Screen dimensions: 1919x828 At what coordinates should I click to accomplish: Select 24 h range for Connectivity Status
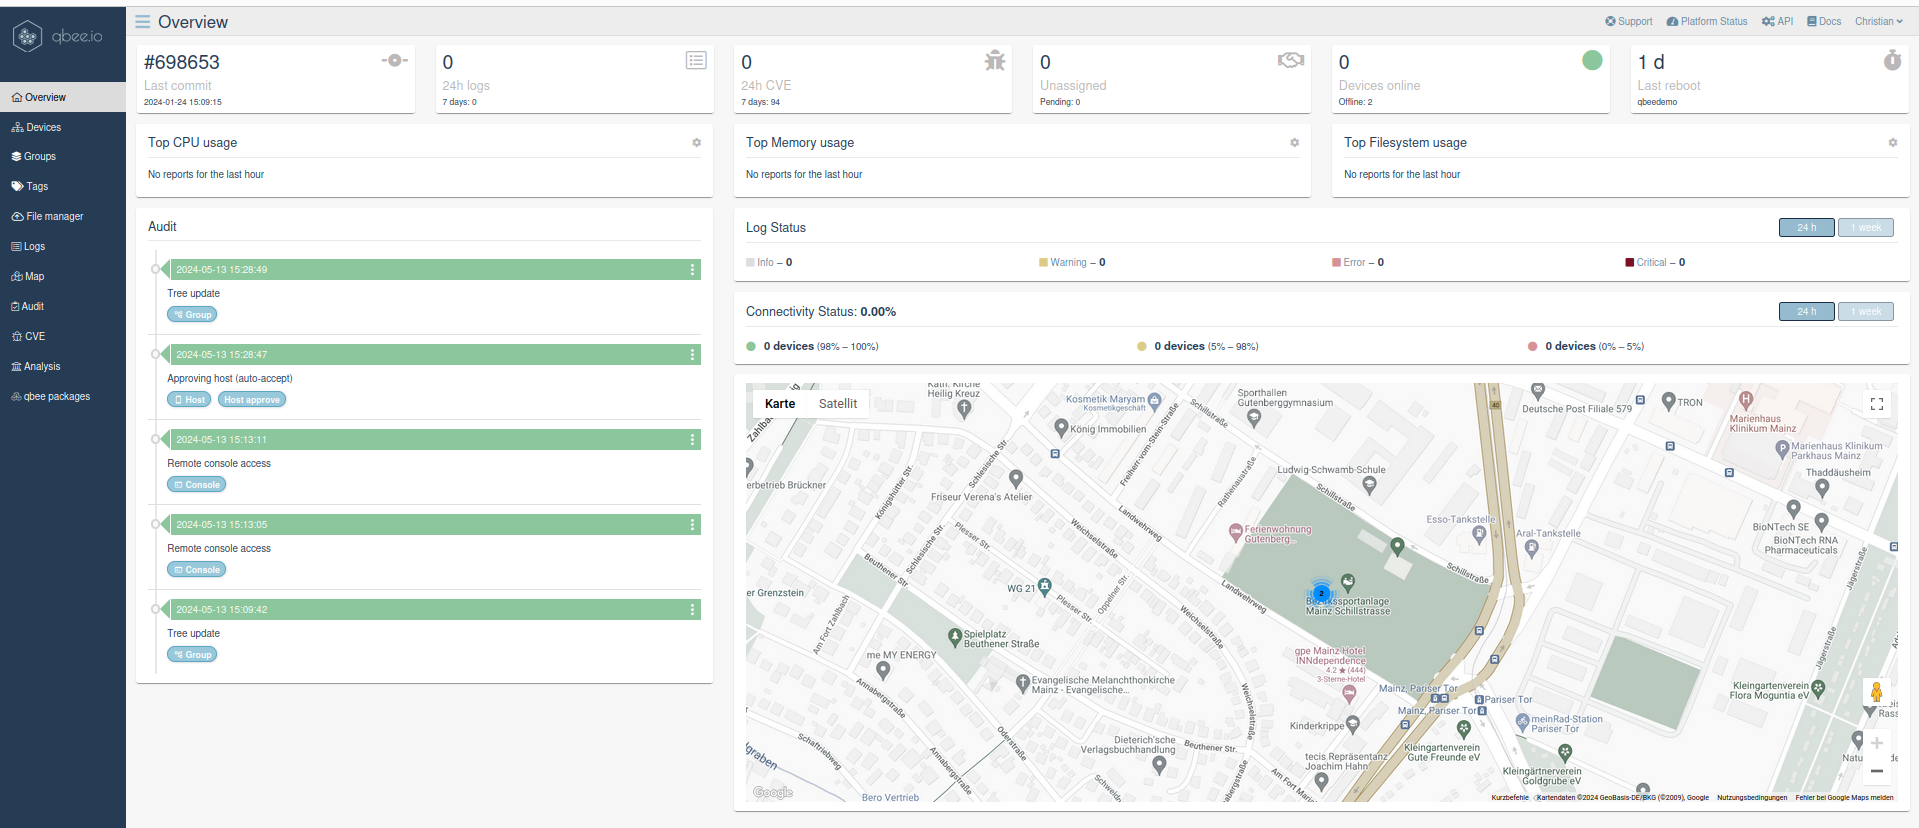coord(1806,311)
